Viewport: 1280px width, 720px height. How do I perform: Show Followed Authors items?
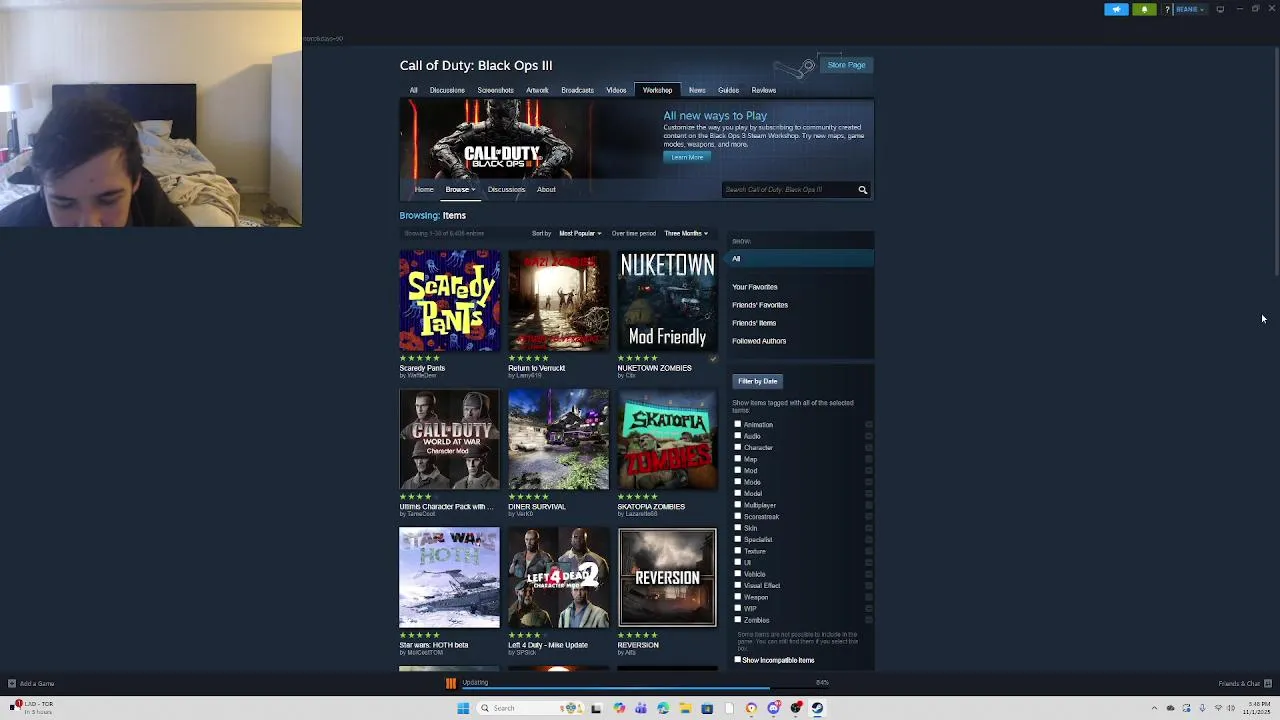759,341
